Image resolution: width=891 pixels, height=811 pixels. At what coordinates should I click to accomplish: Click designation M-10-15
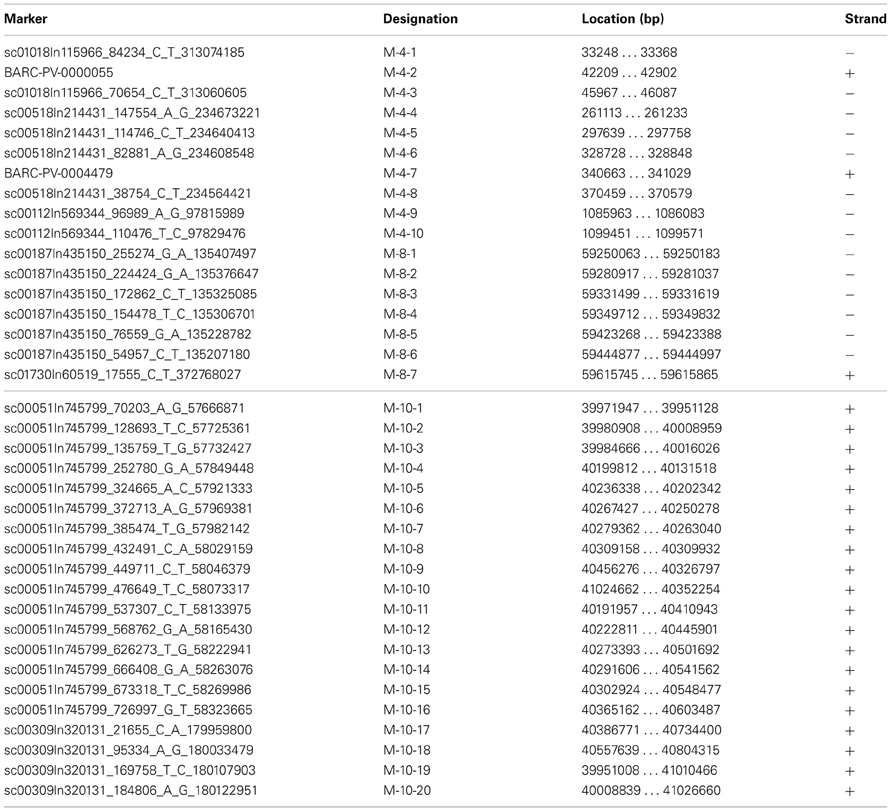(406, 691)
